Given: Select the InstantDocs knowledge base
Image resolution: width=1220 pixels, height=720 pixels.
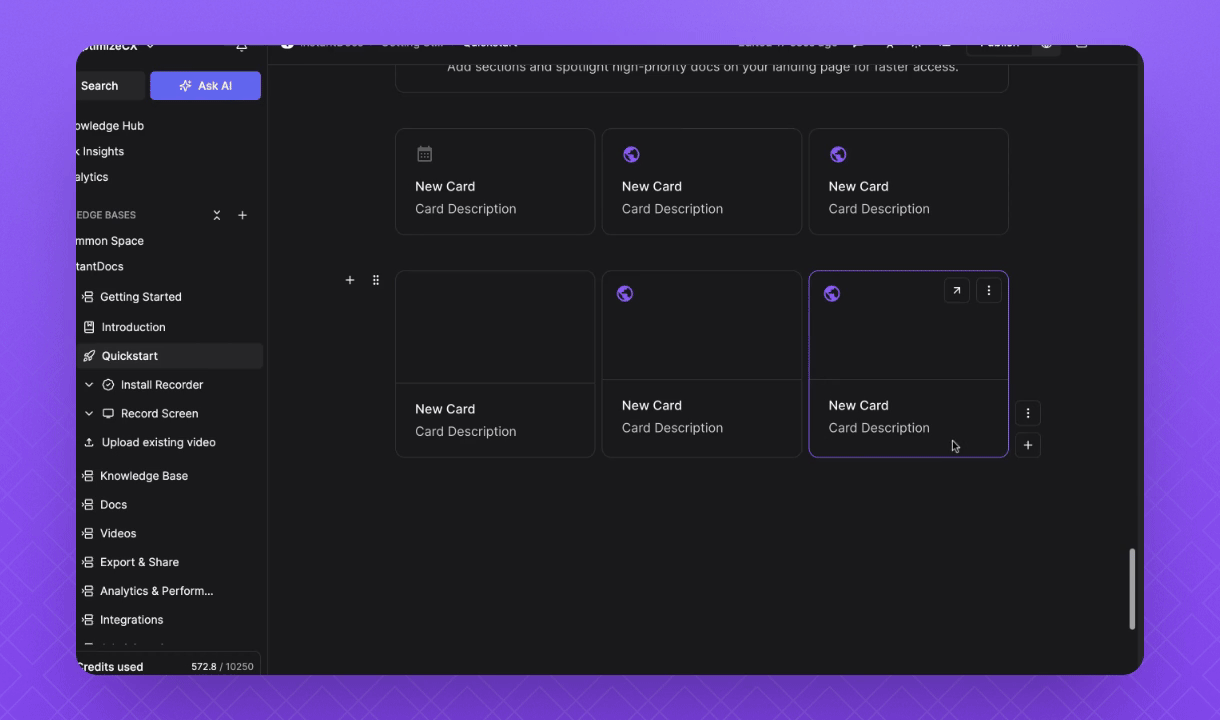Looking at the screenshot, I should [x=100, y=267].
